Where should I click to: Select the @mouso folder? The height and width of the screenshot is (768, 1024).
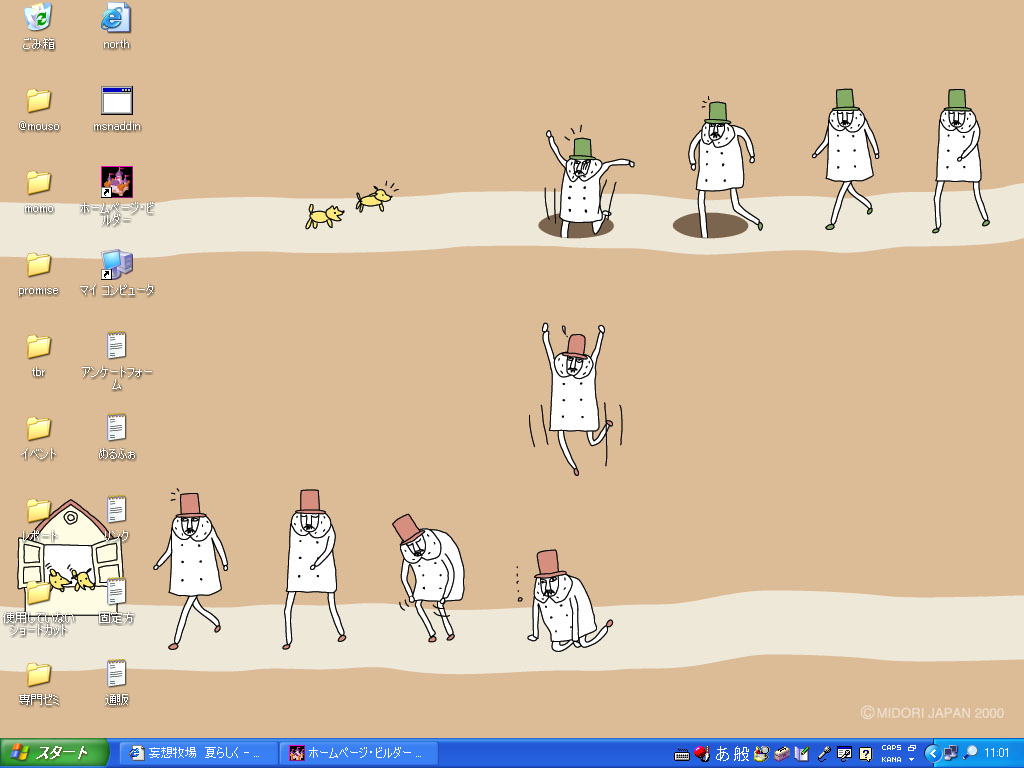[x=39, y=109]
